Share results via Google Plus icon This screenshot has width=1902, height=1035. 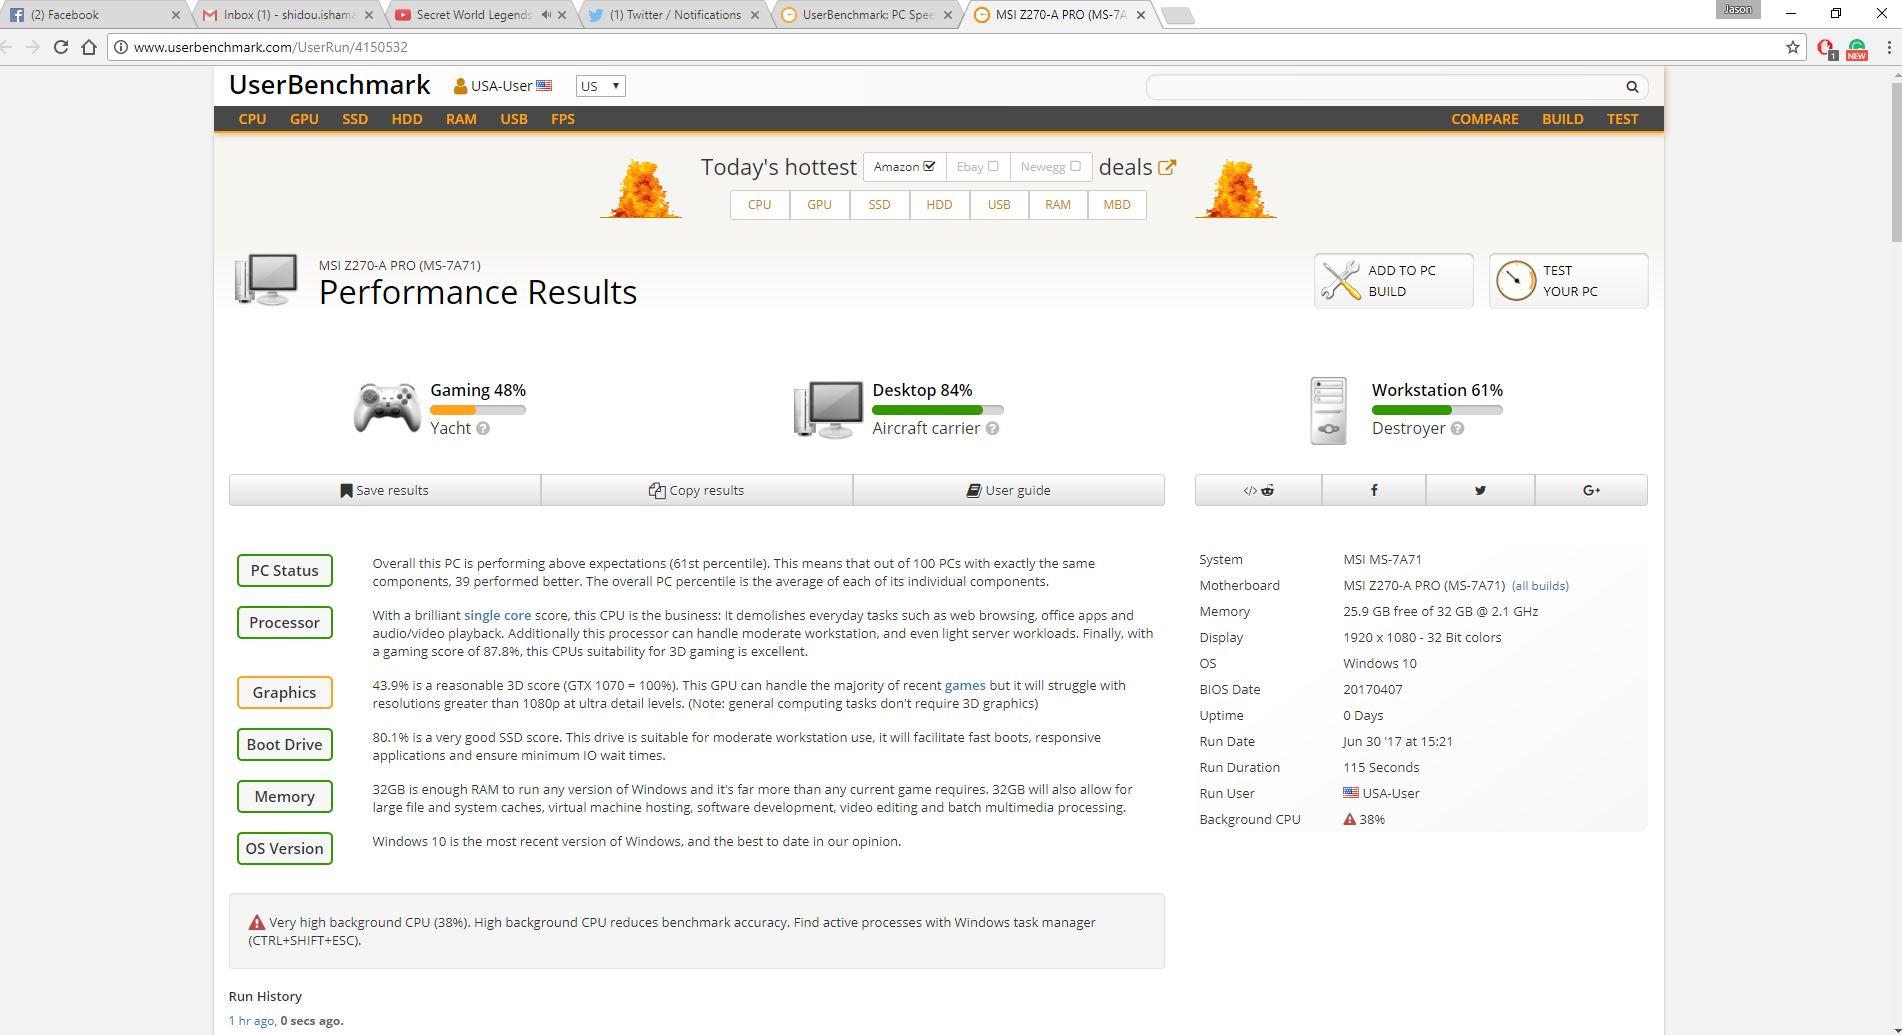(1591, 490)
